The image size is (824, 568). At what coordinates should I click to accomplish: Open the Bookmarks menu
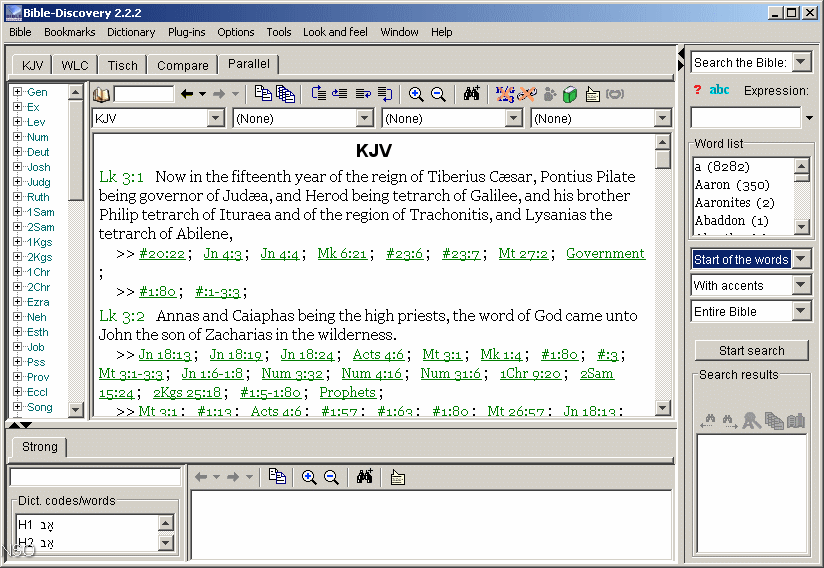(69, 32)
